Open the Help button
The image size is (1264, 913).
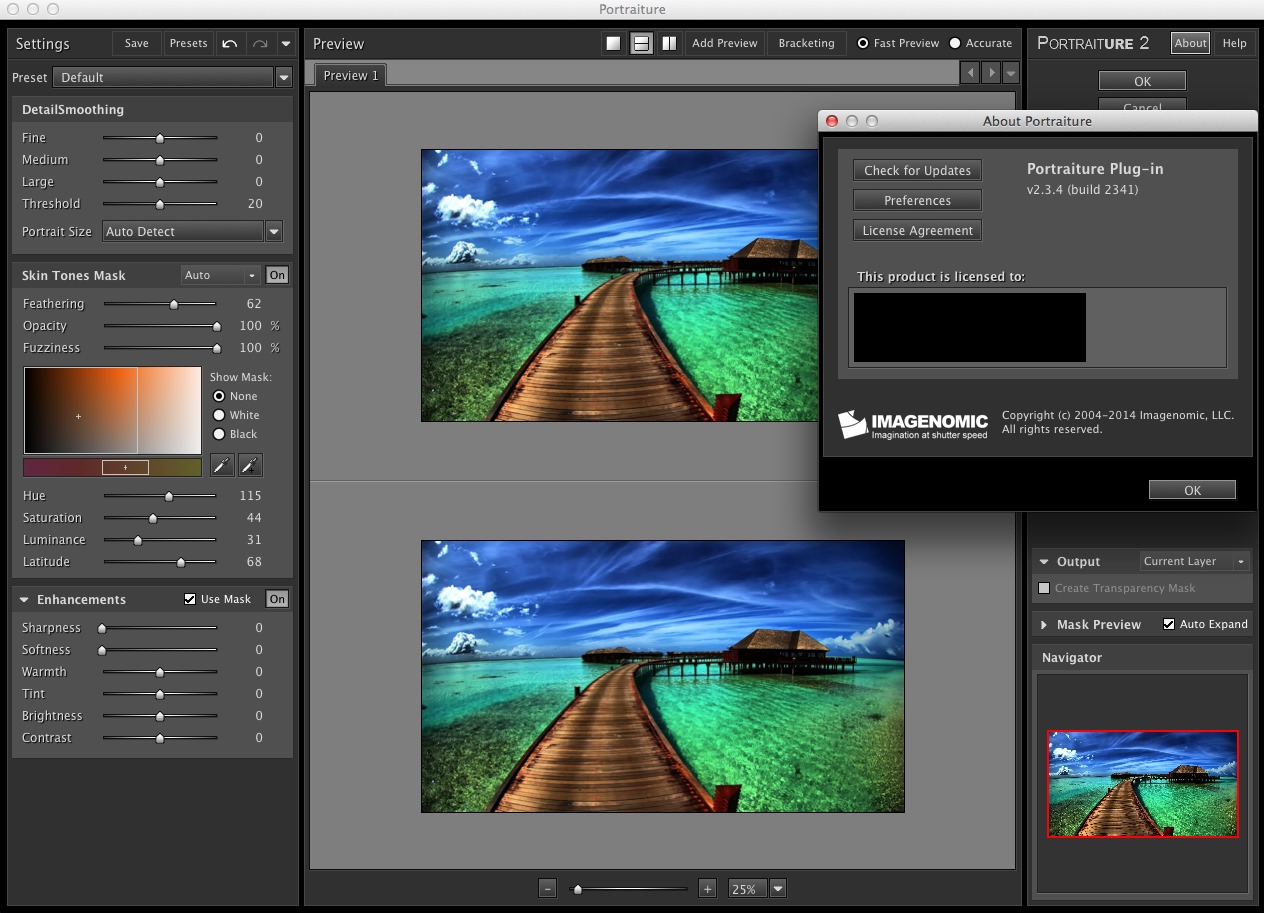(x=1235, y=43)
